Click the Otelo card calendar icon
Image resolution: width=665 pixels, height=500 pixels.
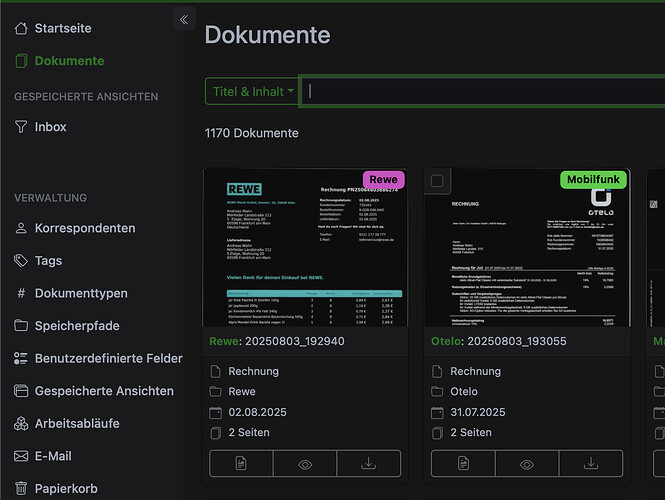pos(437,413)
